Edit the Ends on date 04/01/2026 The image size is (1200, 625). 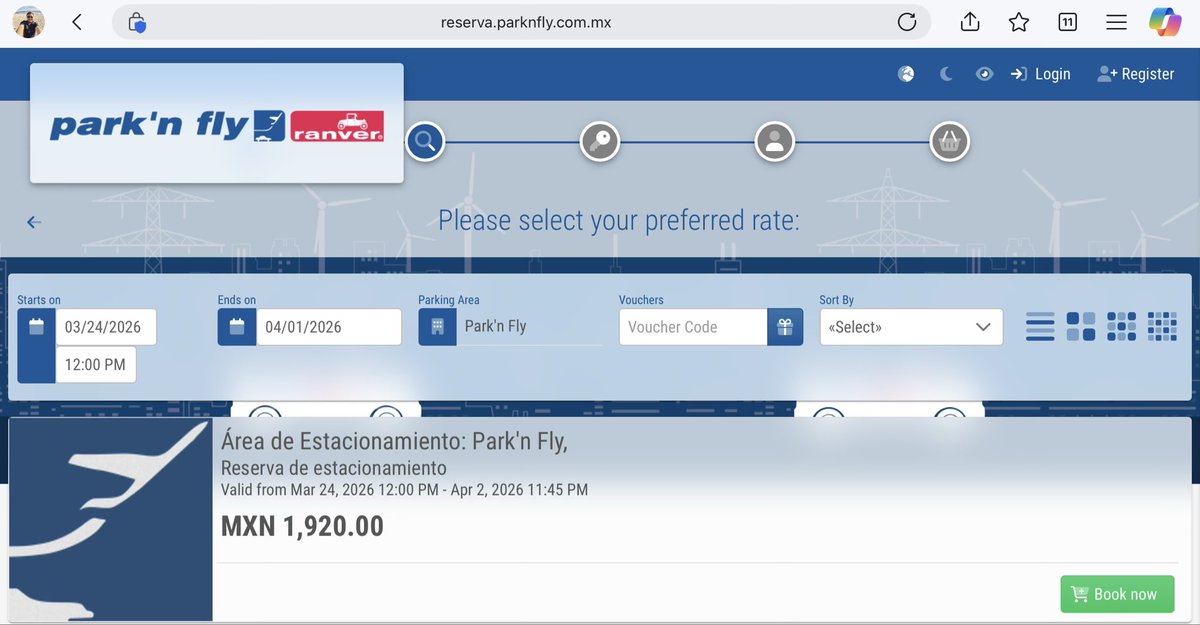point(329,327)
